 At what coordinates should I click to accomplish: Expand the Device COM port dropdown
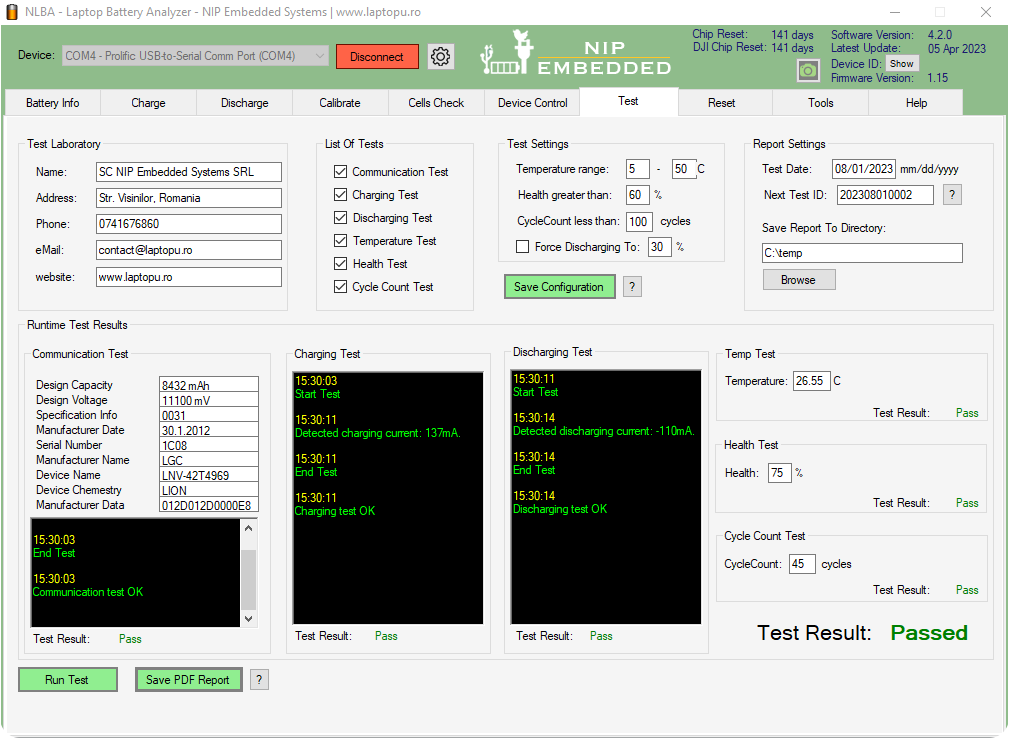click(x=195, y=56)
